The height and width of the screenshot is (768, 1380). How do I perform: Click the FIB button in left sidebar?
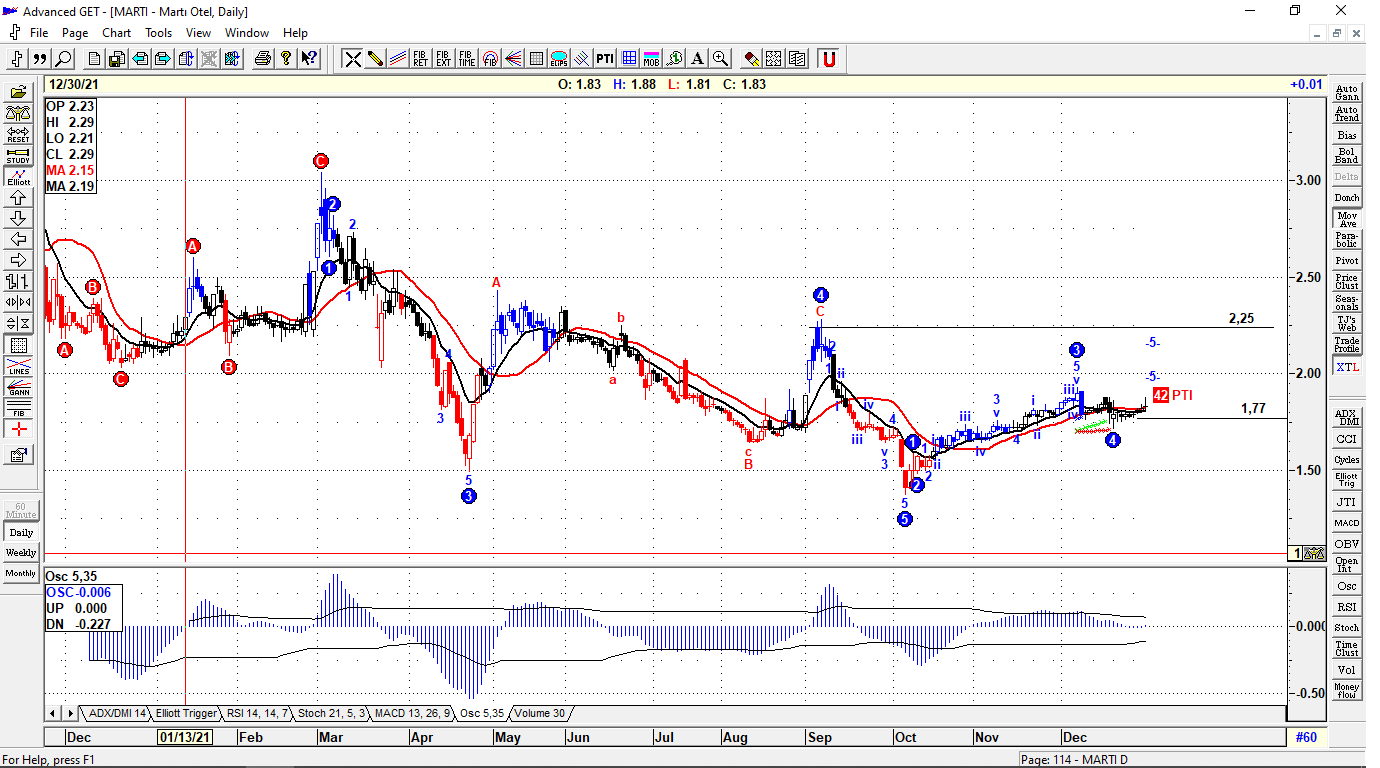click(x=18, y=409)
